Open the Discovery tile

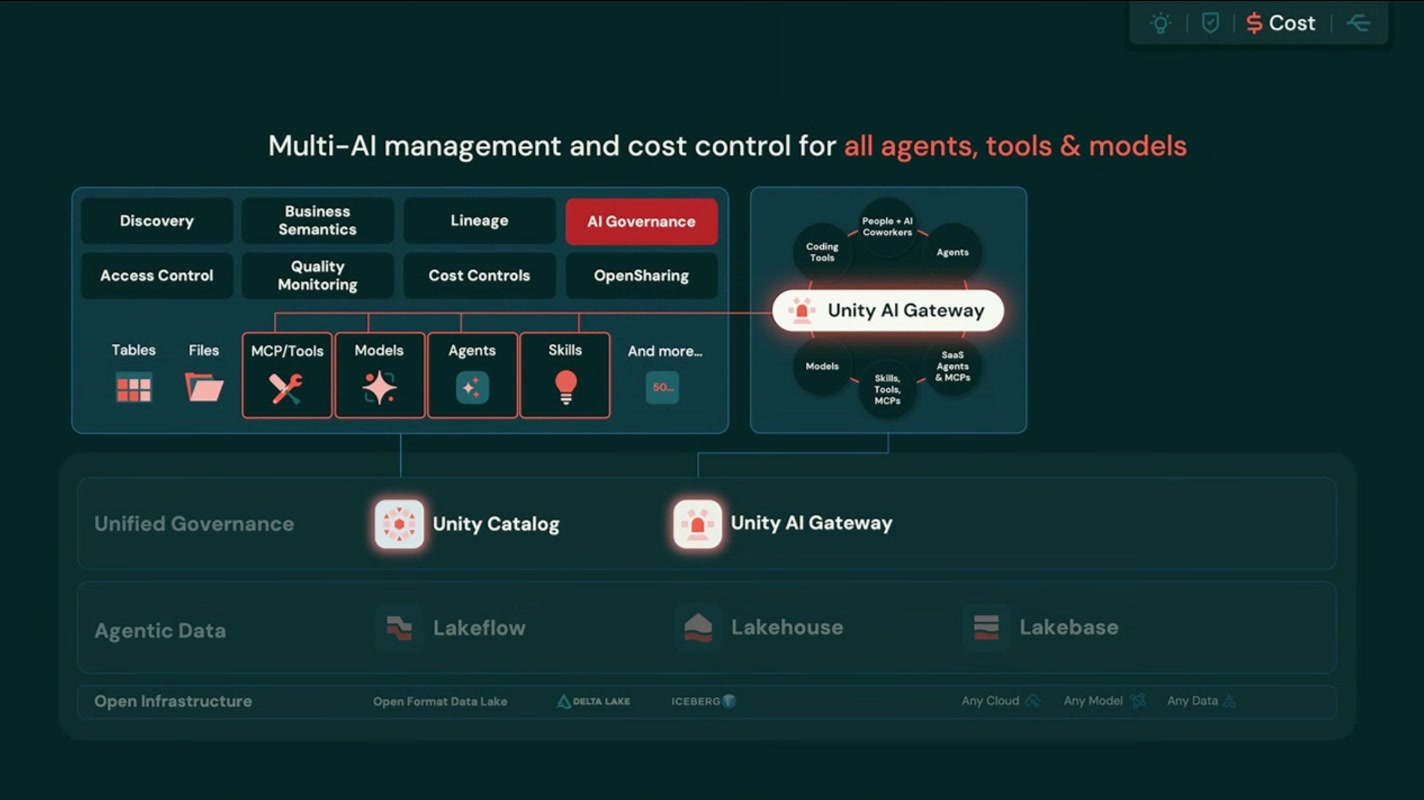157,221
